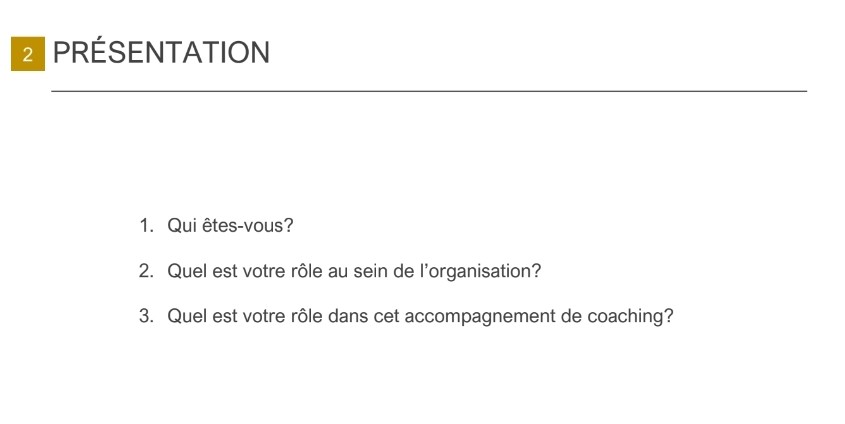Select the list number "2."

click(x=147, y=271)
